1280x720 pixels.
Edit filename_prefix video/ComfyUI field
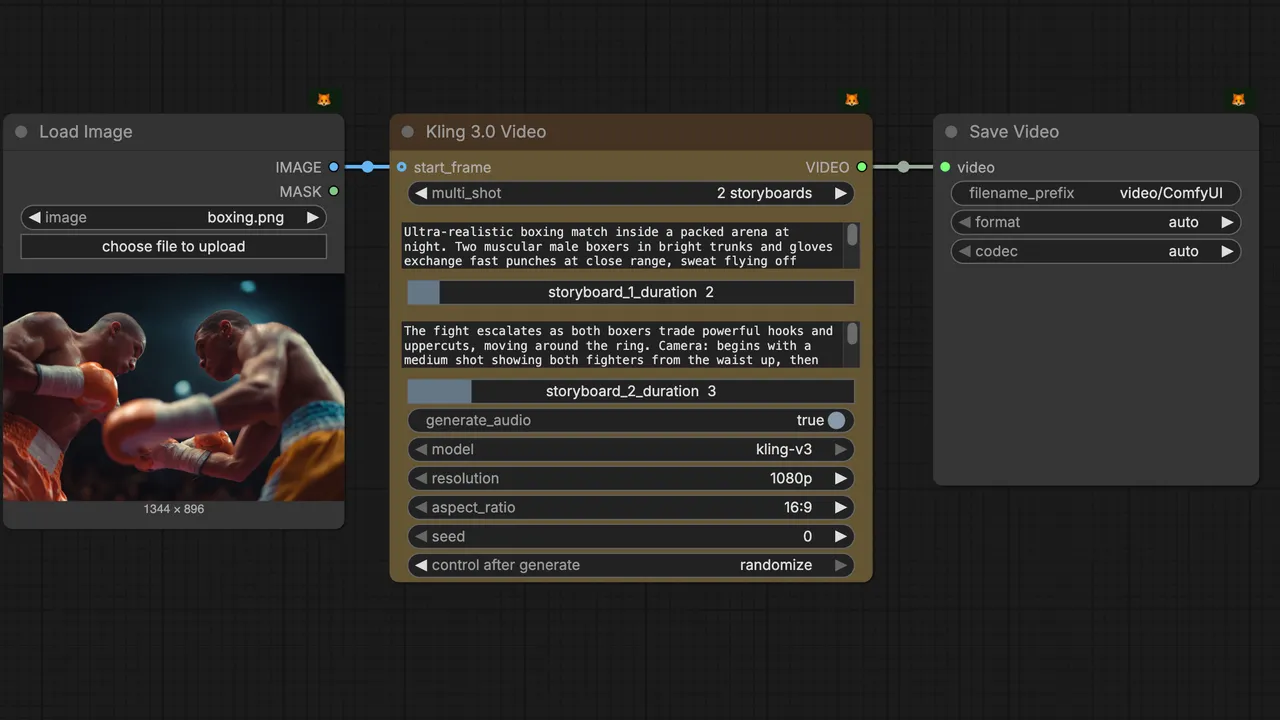(1096, 193)
